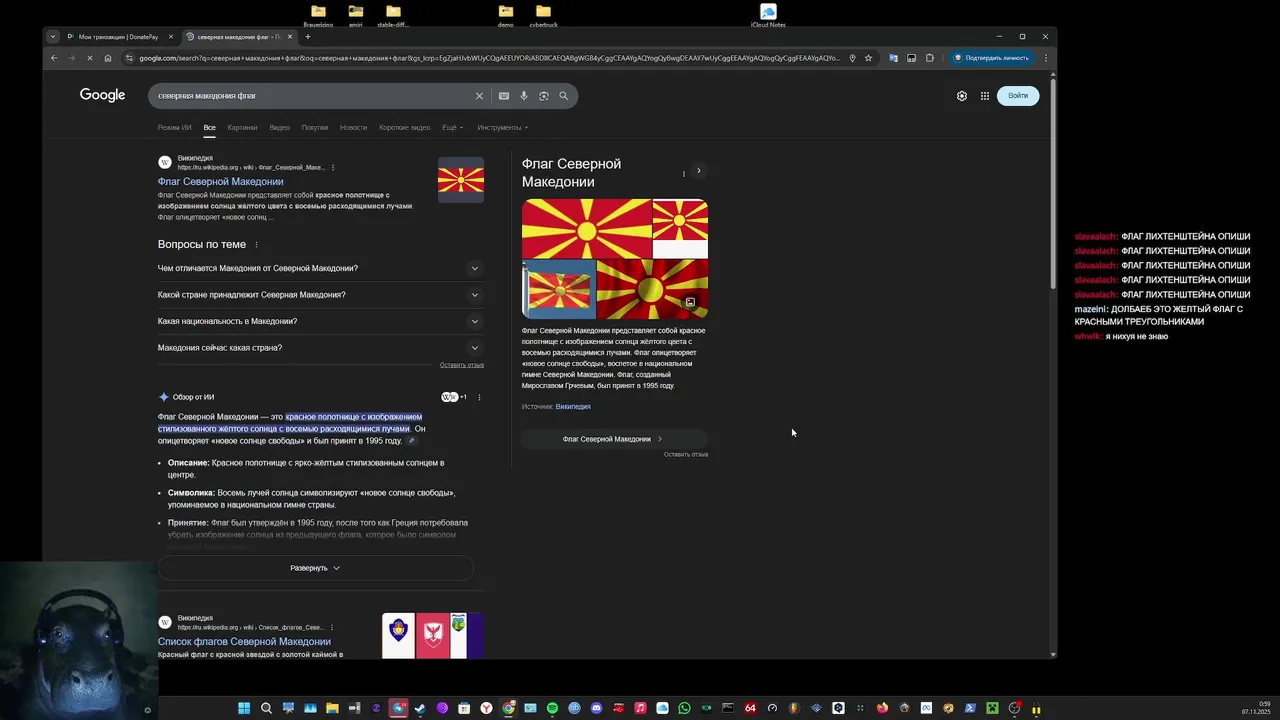Image resolution: width=1280 pixels, height=720 pixels.
Task: Open the 'Ещё' search filter dropdown
Action: [x=452, y=128]
